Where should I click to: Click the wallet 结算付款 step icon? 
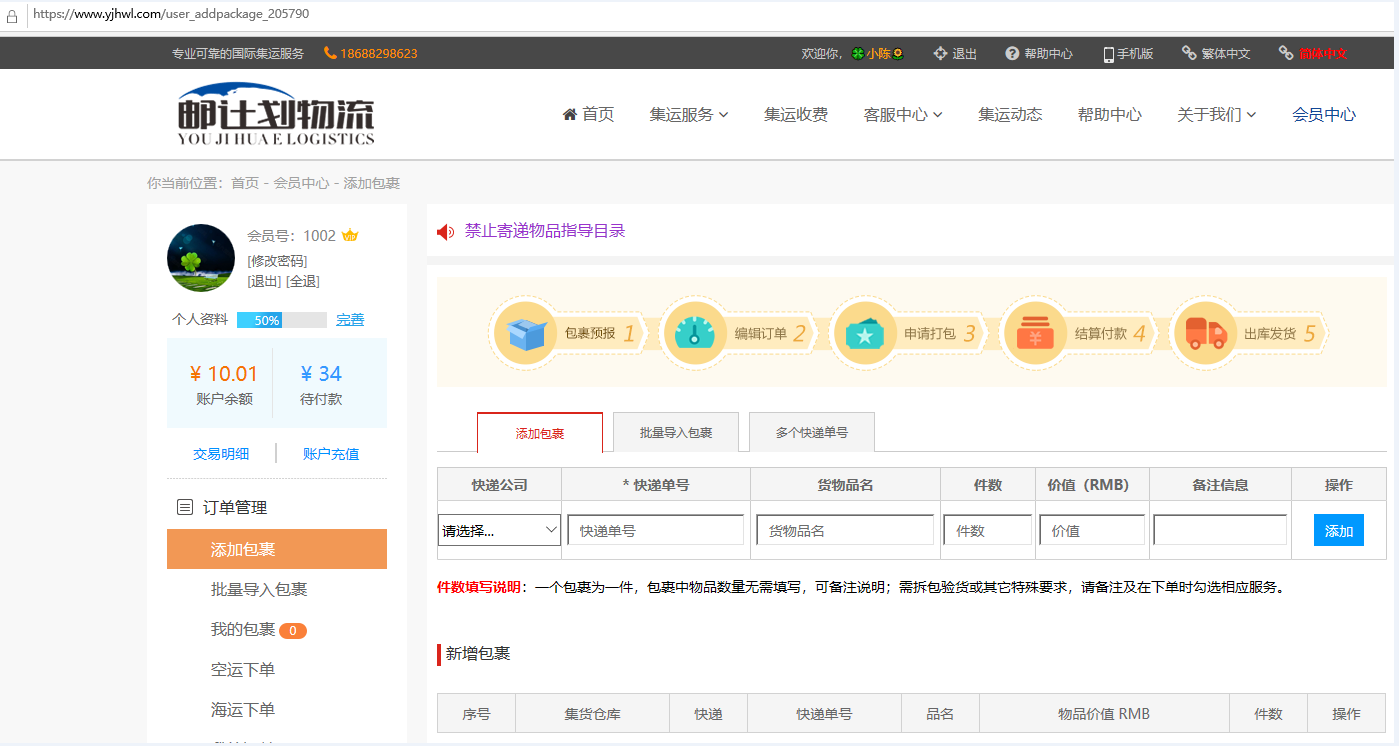coord(1035,333)
